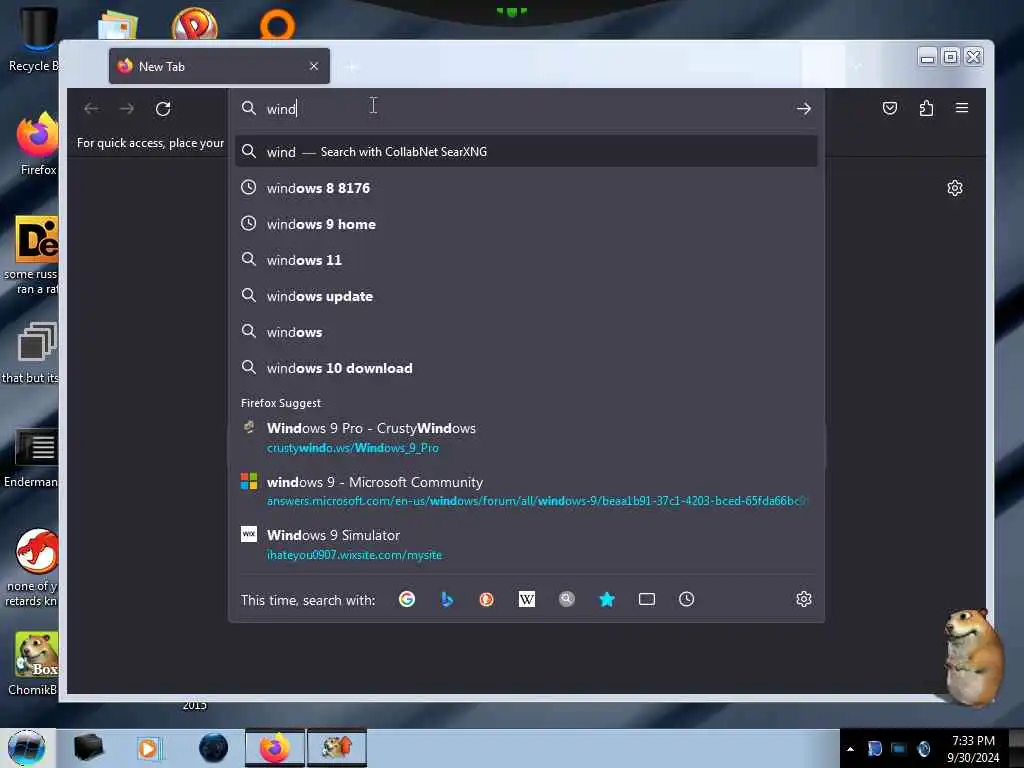Search this time with grey magnifier engine
Image resolution: width=1024 pixels, height=768 pixels.
pos(567,599)
